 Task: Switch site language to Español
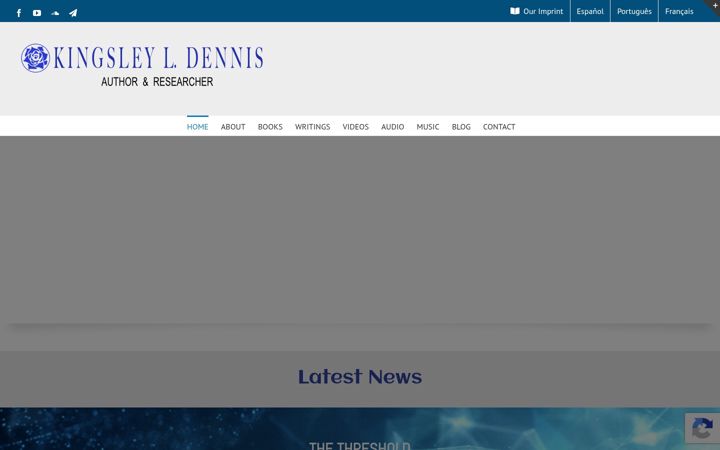(x=590, y=11)
